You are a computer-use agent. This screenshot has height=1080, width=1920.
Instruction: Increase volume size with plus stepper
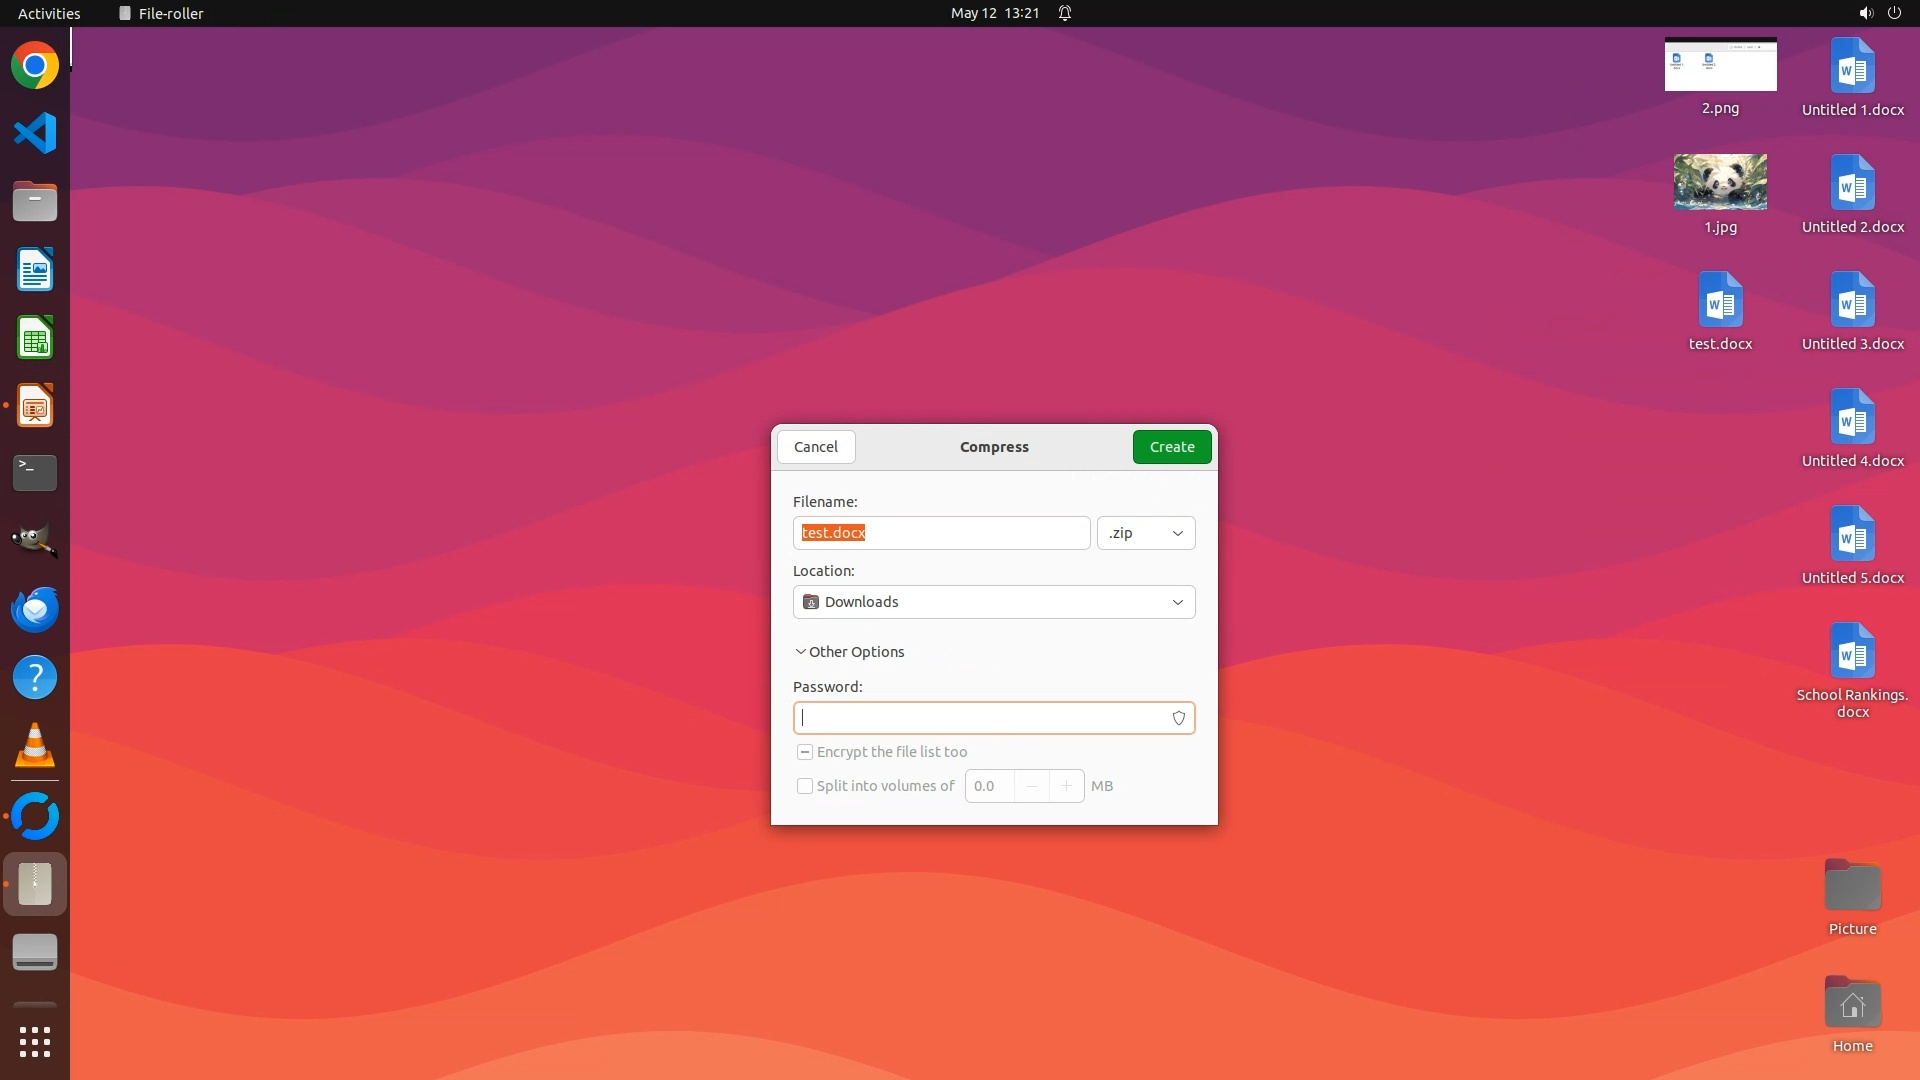click(x=1066, y=786)
